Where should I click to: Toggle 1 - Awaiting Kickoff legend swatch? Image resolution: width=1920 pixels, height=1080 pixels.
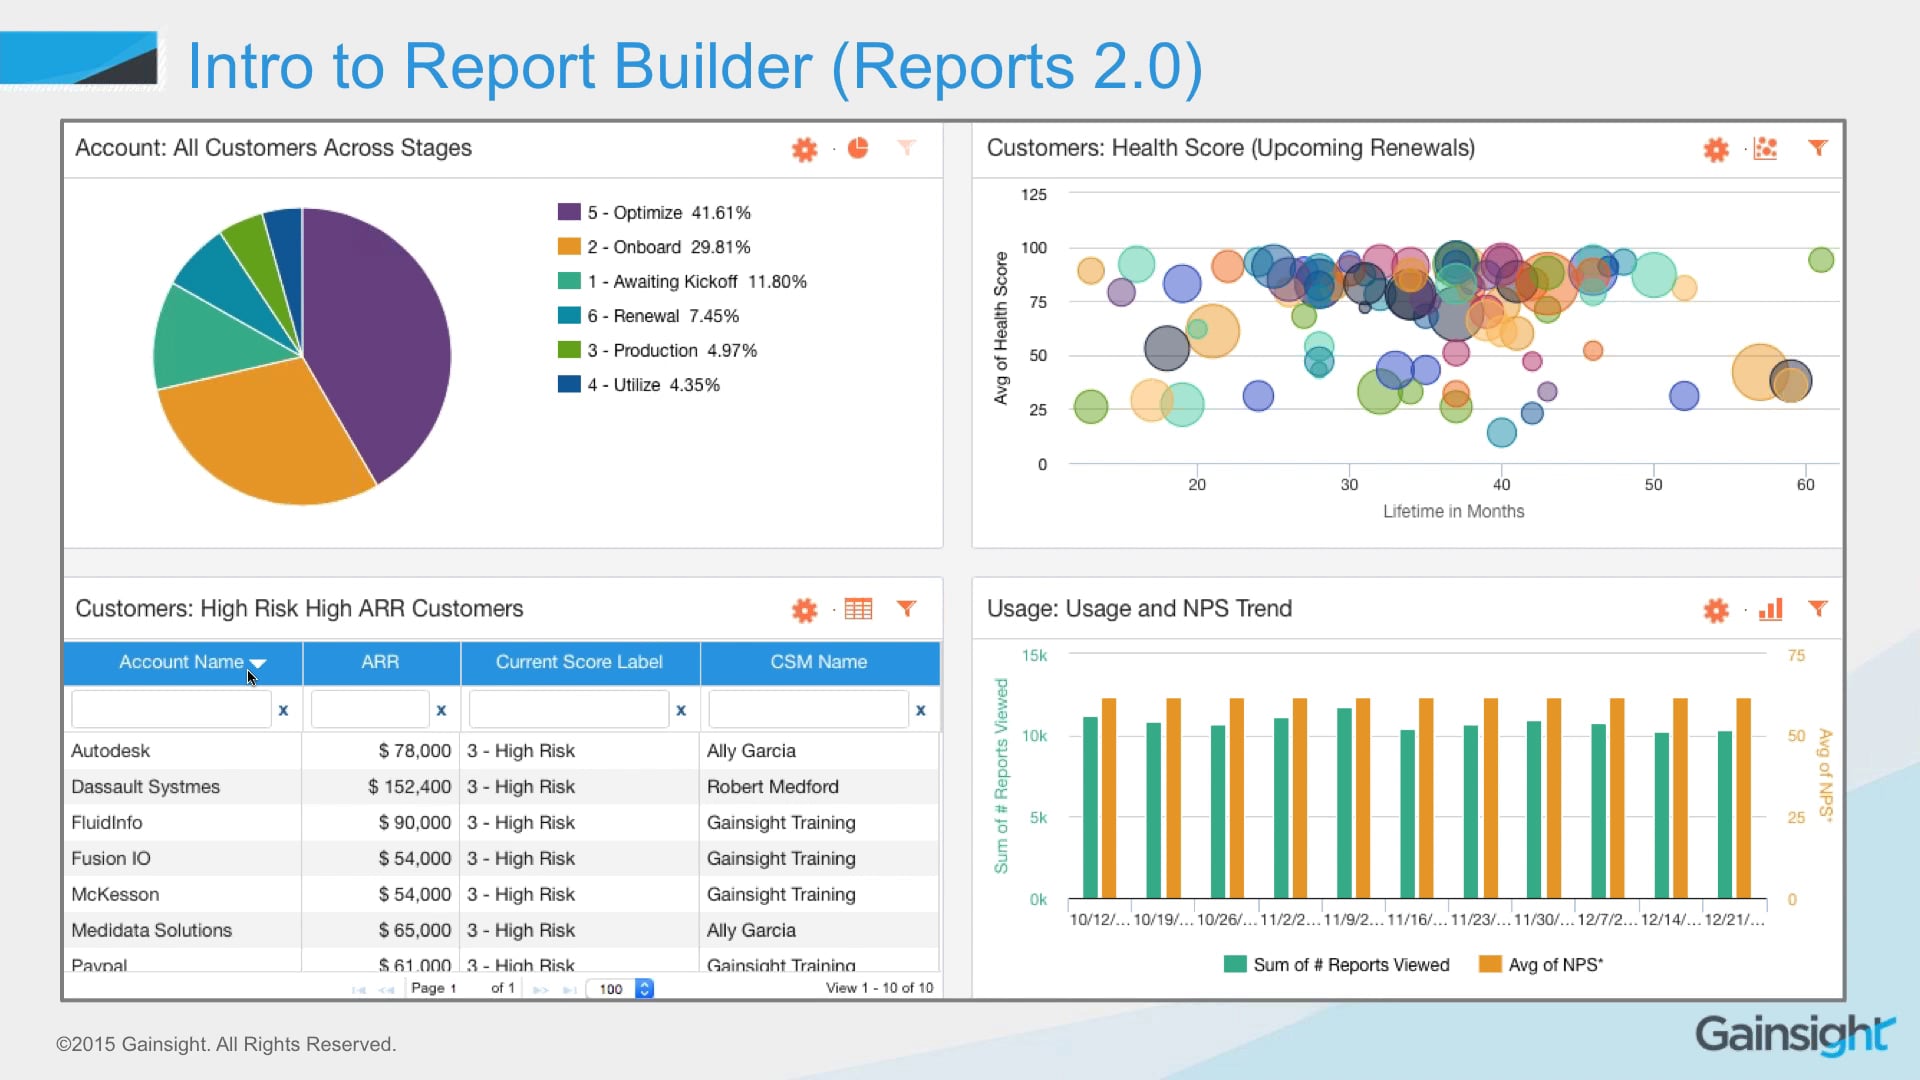(569, 281)
